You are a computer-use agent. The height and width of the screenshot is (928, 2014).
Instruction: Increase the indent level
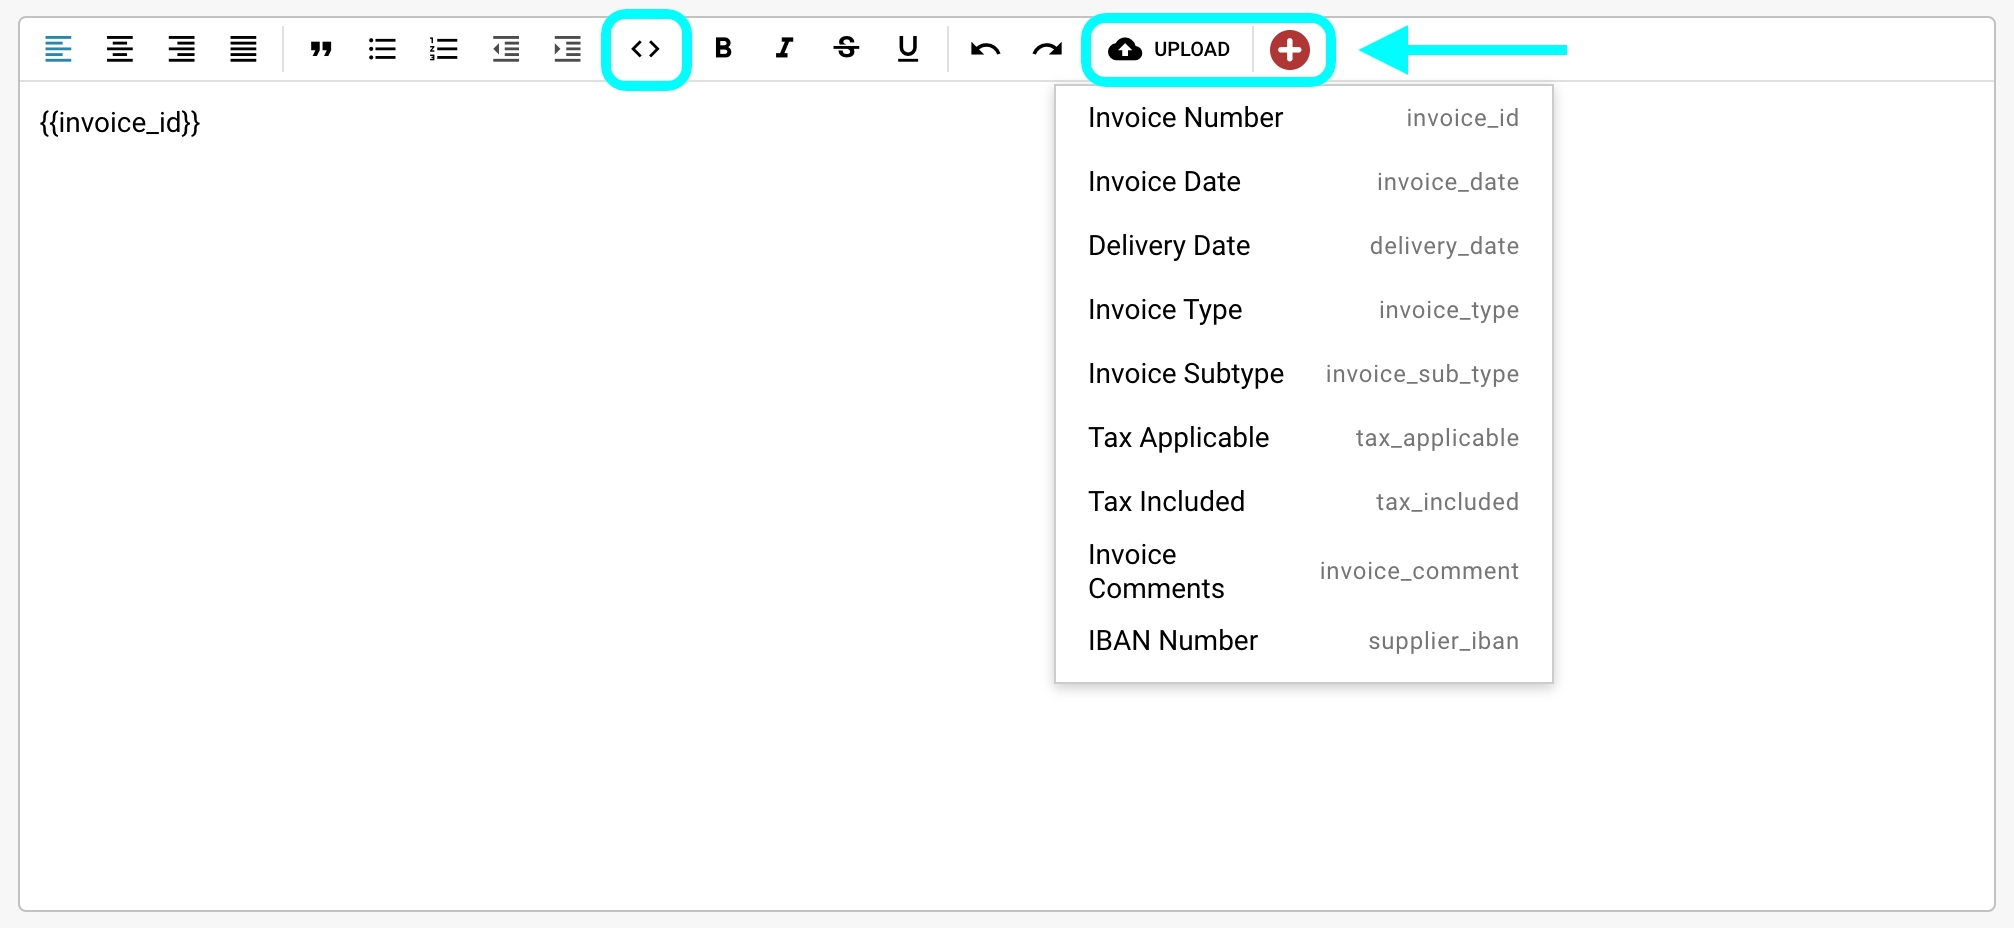click(567, 49)
